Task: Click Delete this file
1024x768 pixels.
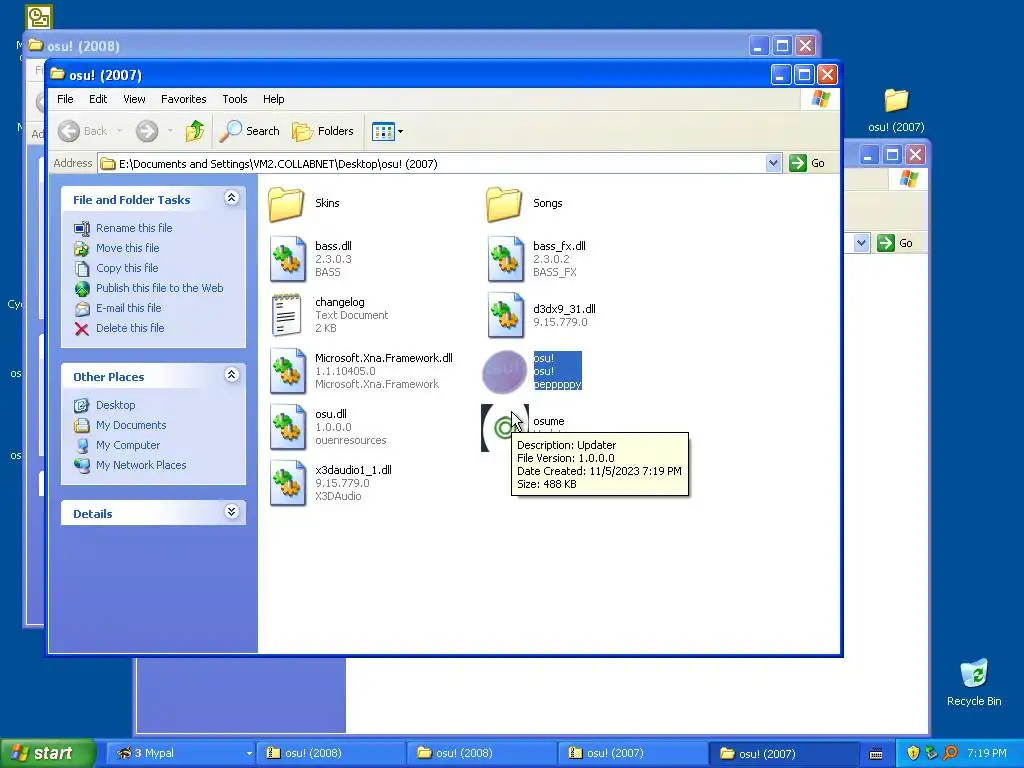Action: pyautogui.click(x=119, y=328)
